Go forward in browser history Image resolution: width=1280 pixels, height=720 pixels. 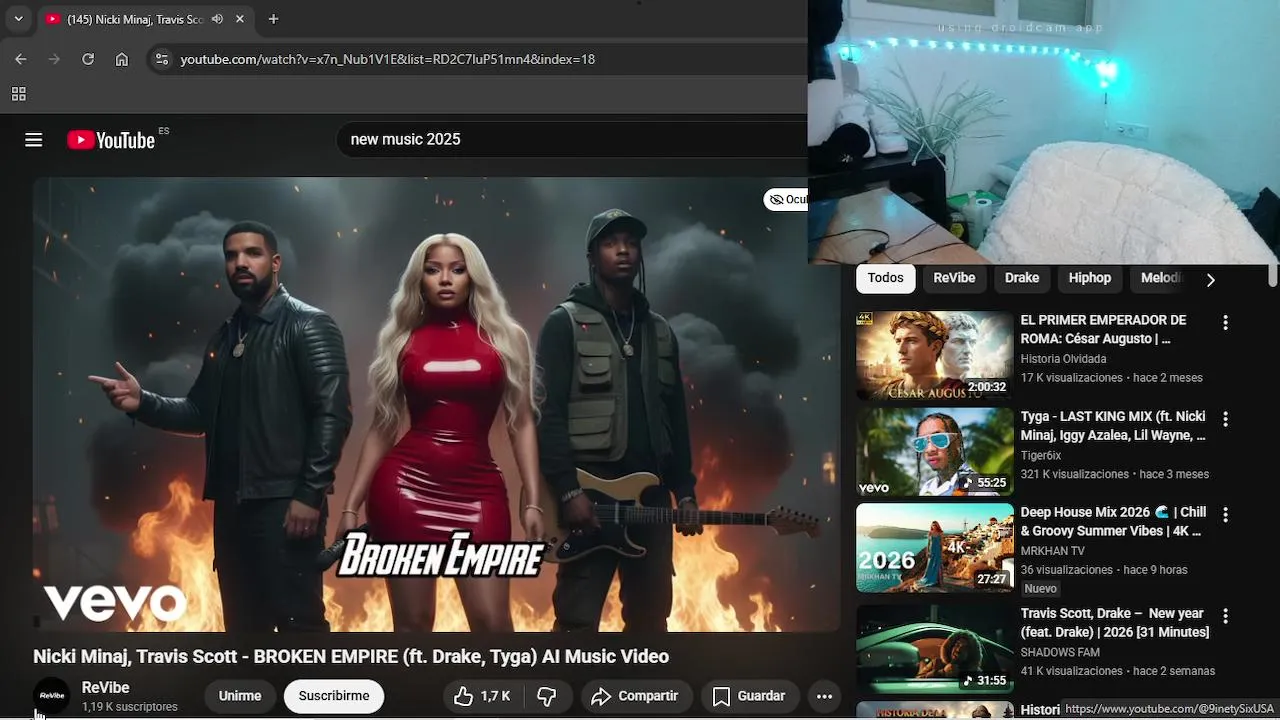(x=54, y=59)
